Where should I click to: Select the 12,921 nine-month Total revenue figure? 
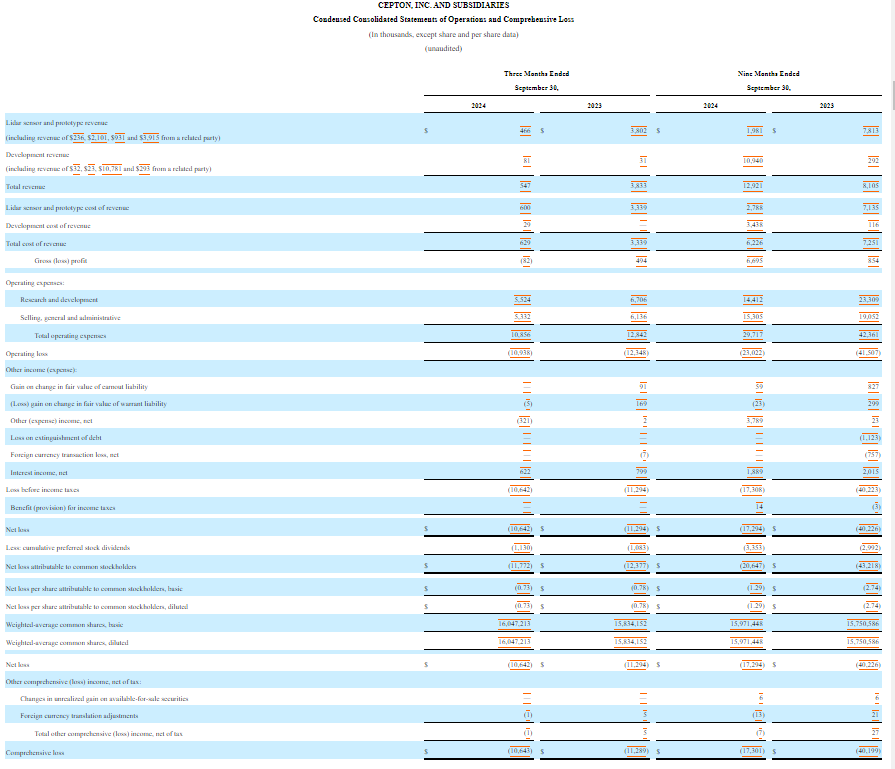[755, 186]
